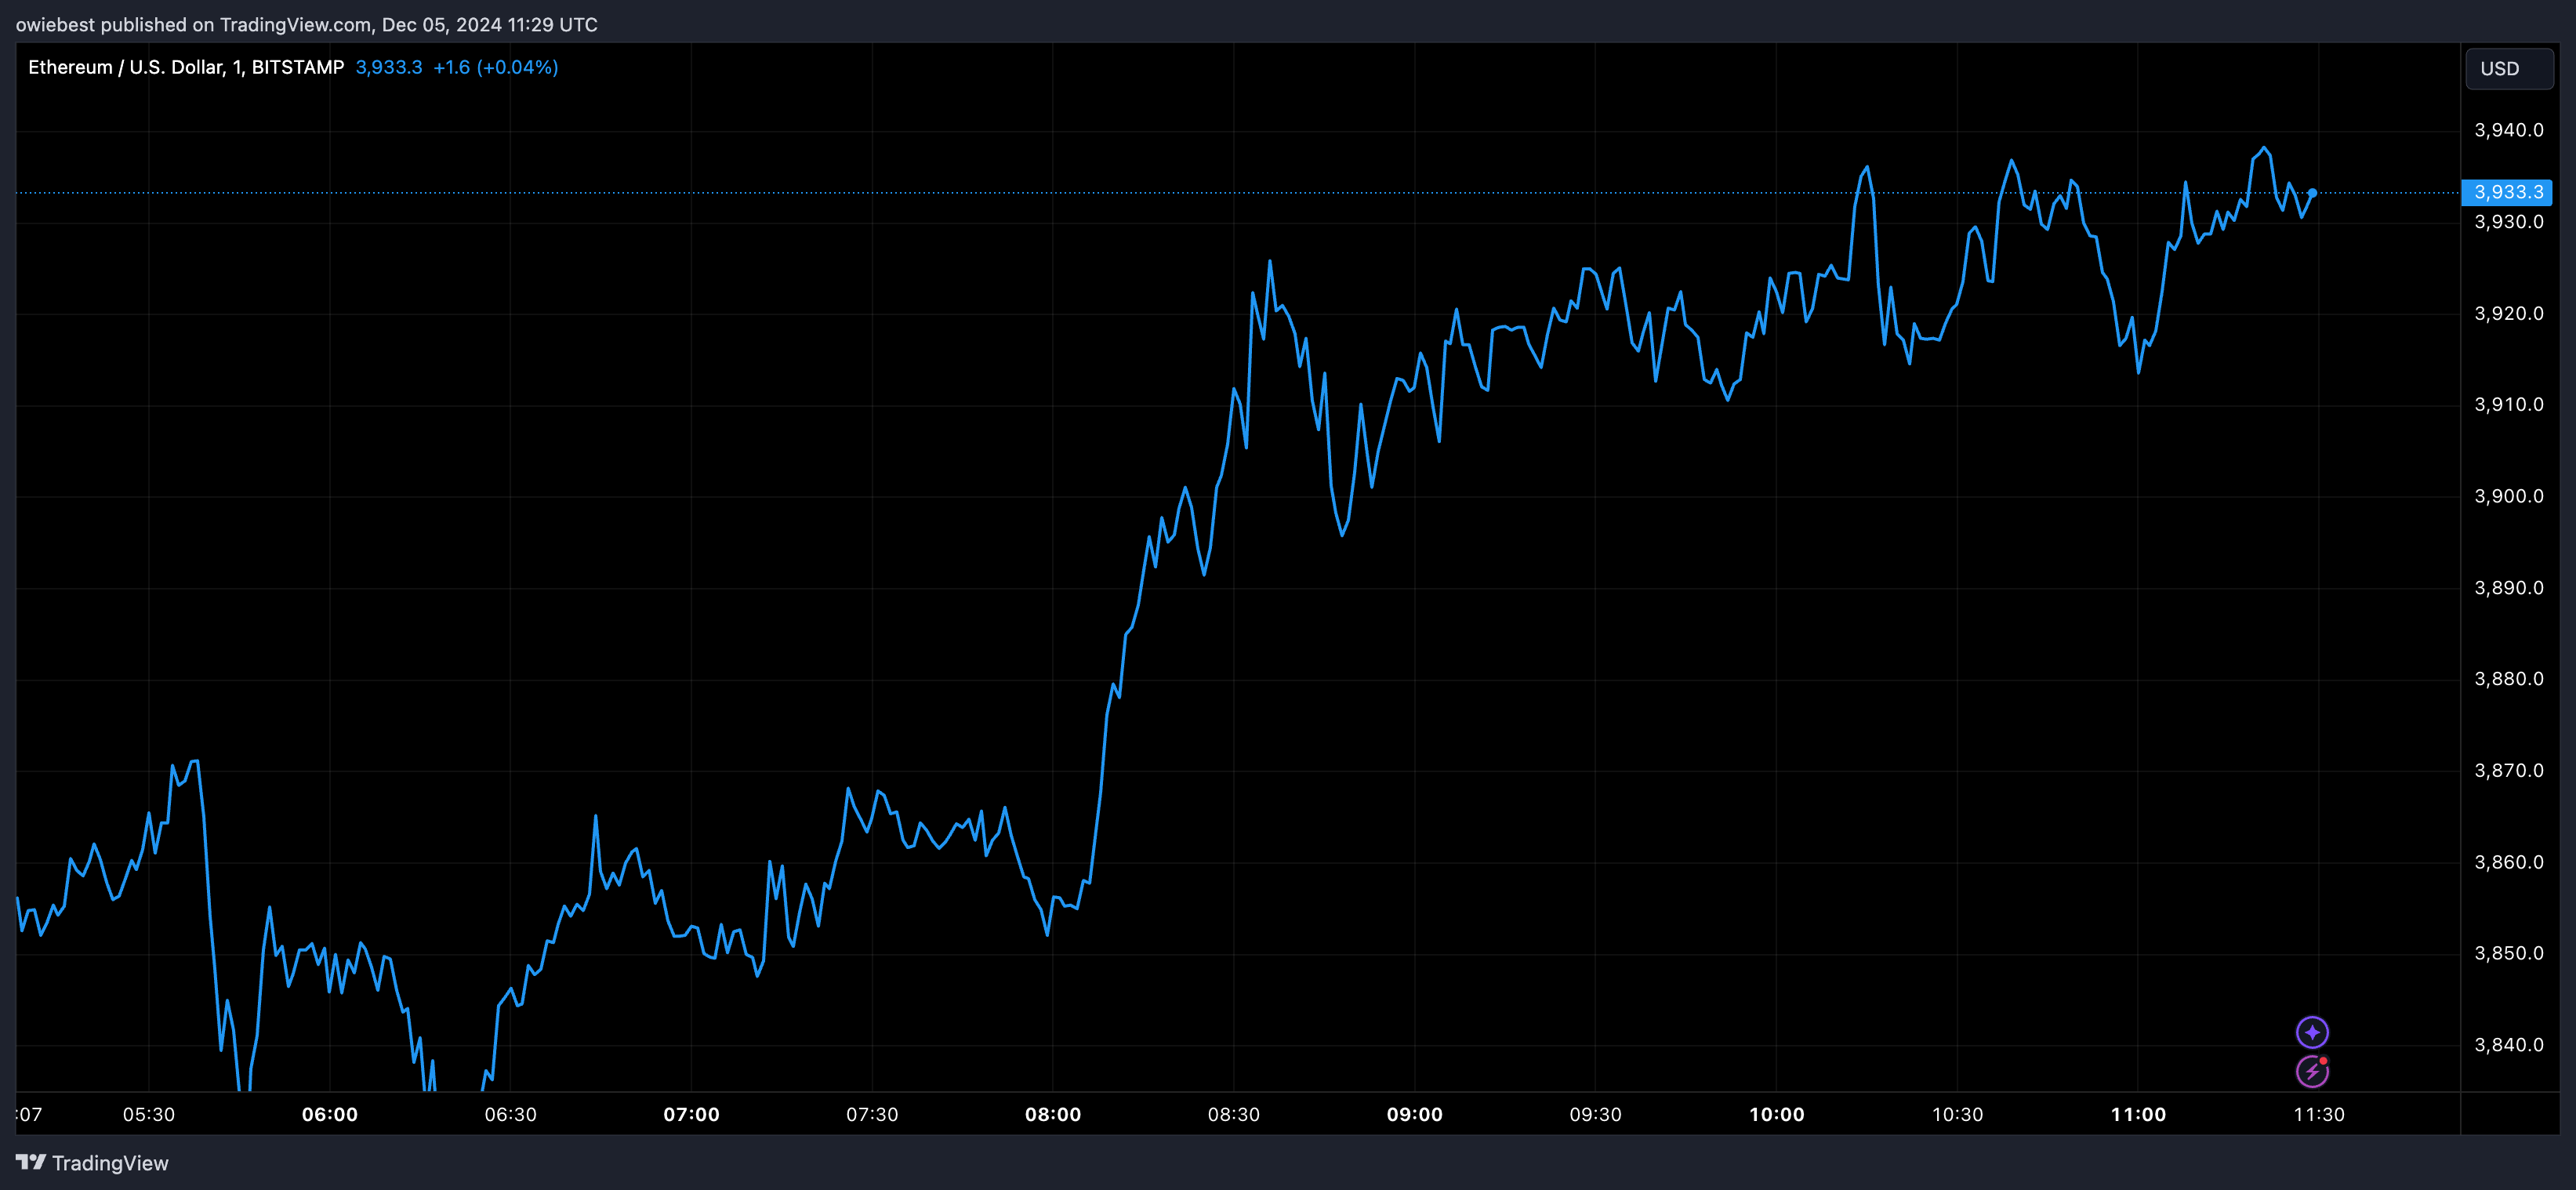Click the 06:00 time axis label
The height and width of the screenshot is (1190, 2576).
tap(330, 1115)
